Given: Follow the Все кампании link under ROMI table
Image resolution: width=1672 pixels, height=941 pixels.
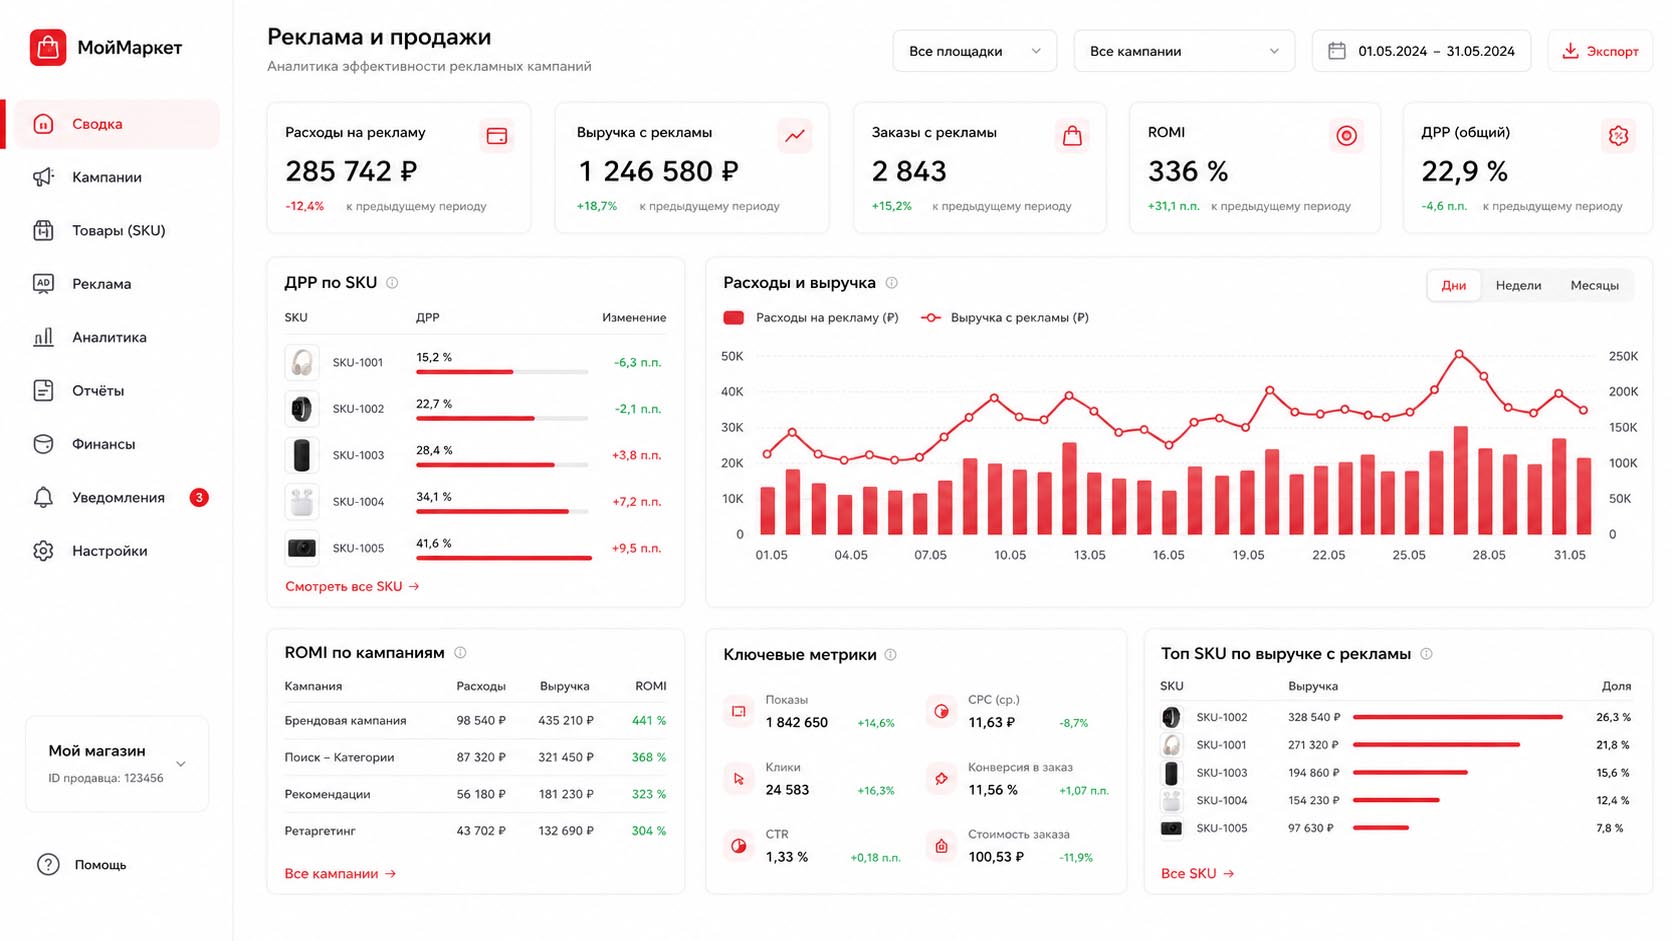Looking at the screenshot, I should click(340, 874).
